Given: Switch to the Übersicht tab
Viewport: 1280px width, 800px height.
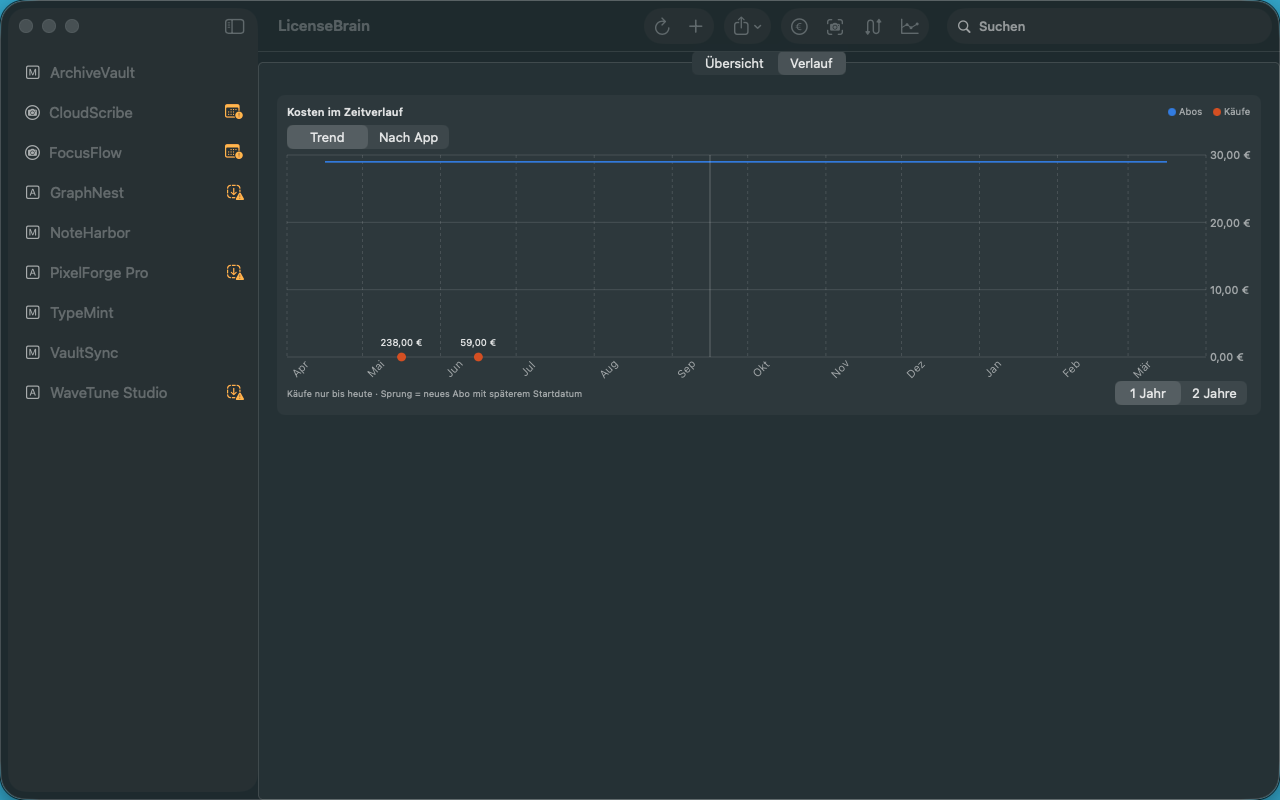Looking at the screenshot, I should click(x=734, y=63).
